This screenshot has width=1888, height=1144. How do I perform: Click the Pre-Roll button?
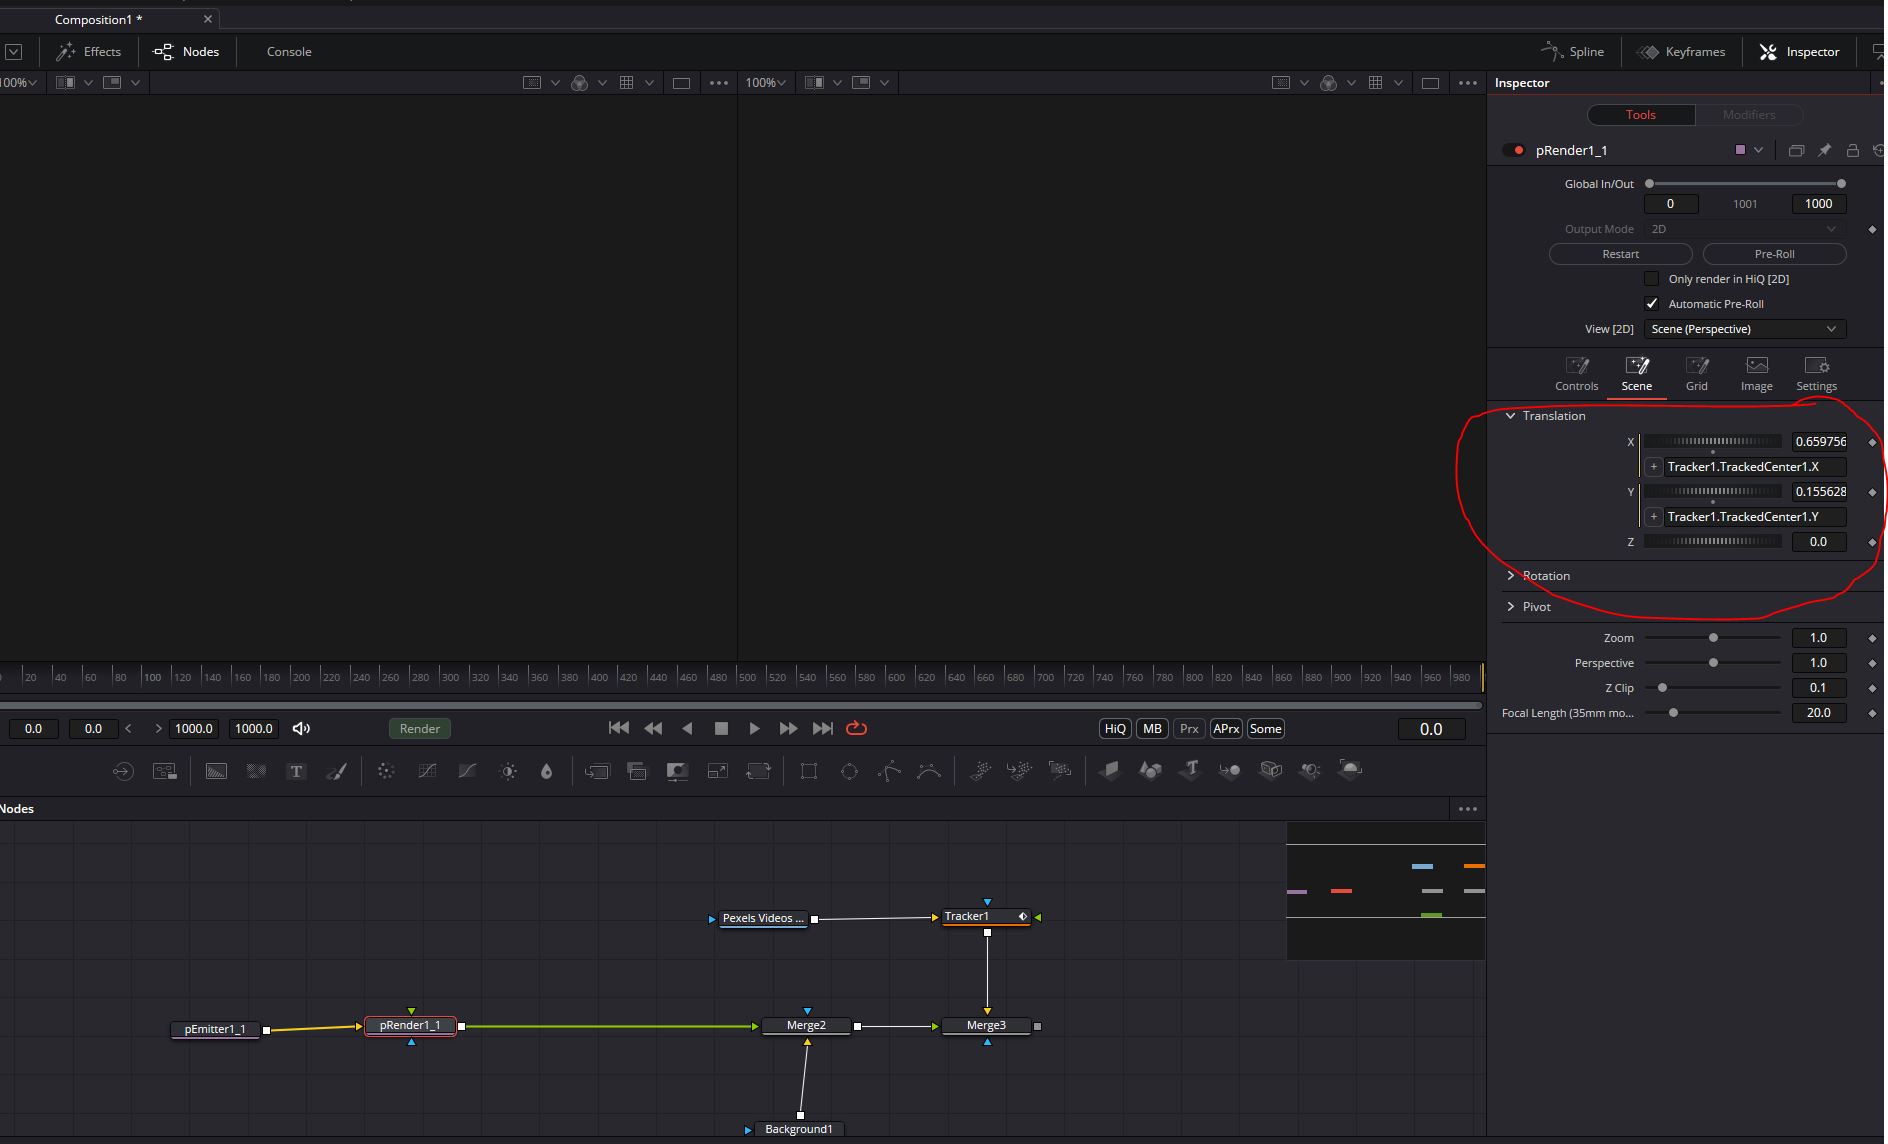1775,254
